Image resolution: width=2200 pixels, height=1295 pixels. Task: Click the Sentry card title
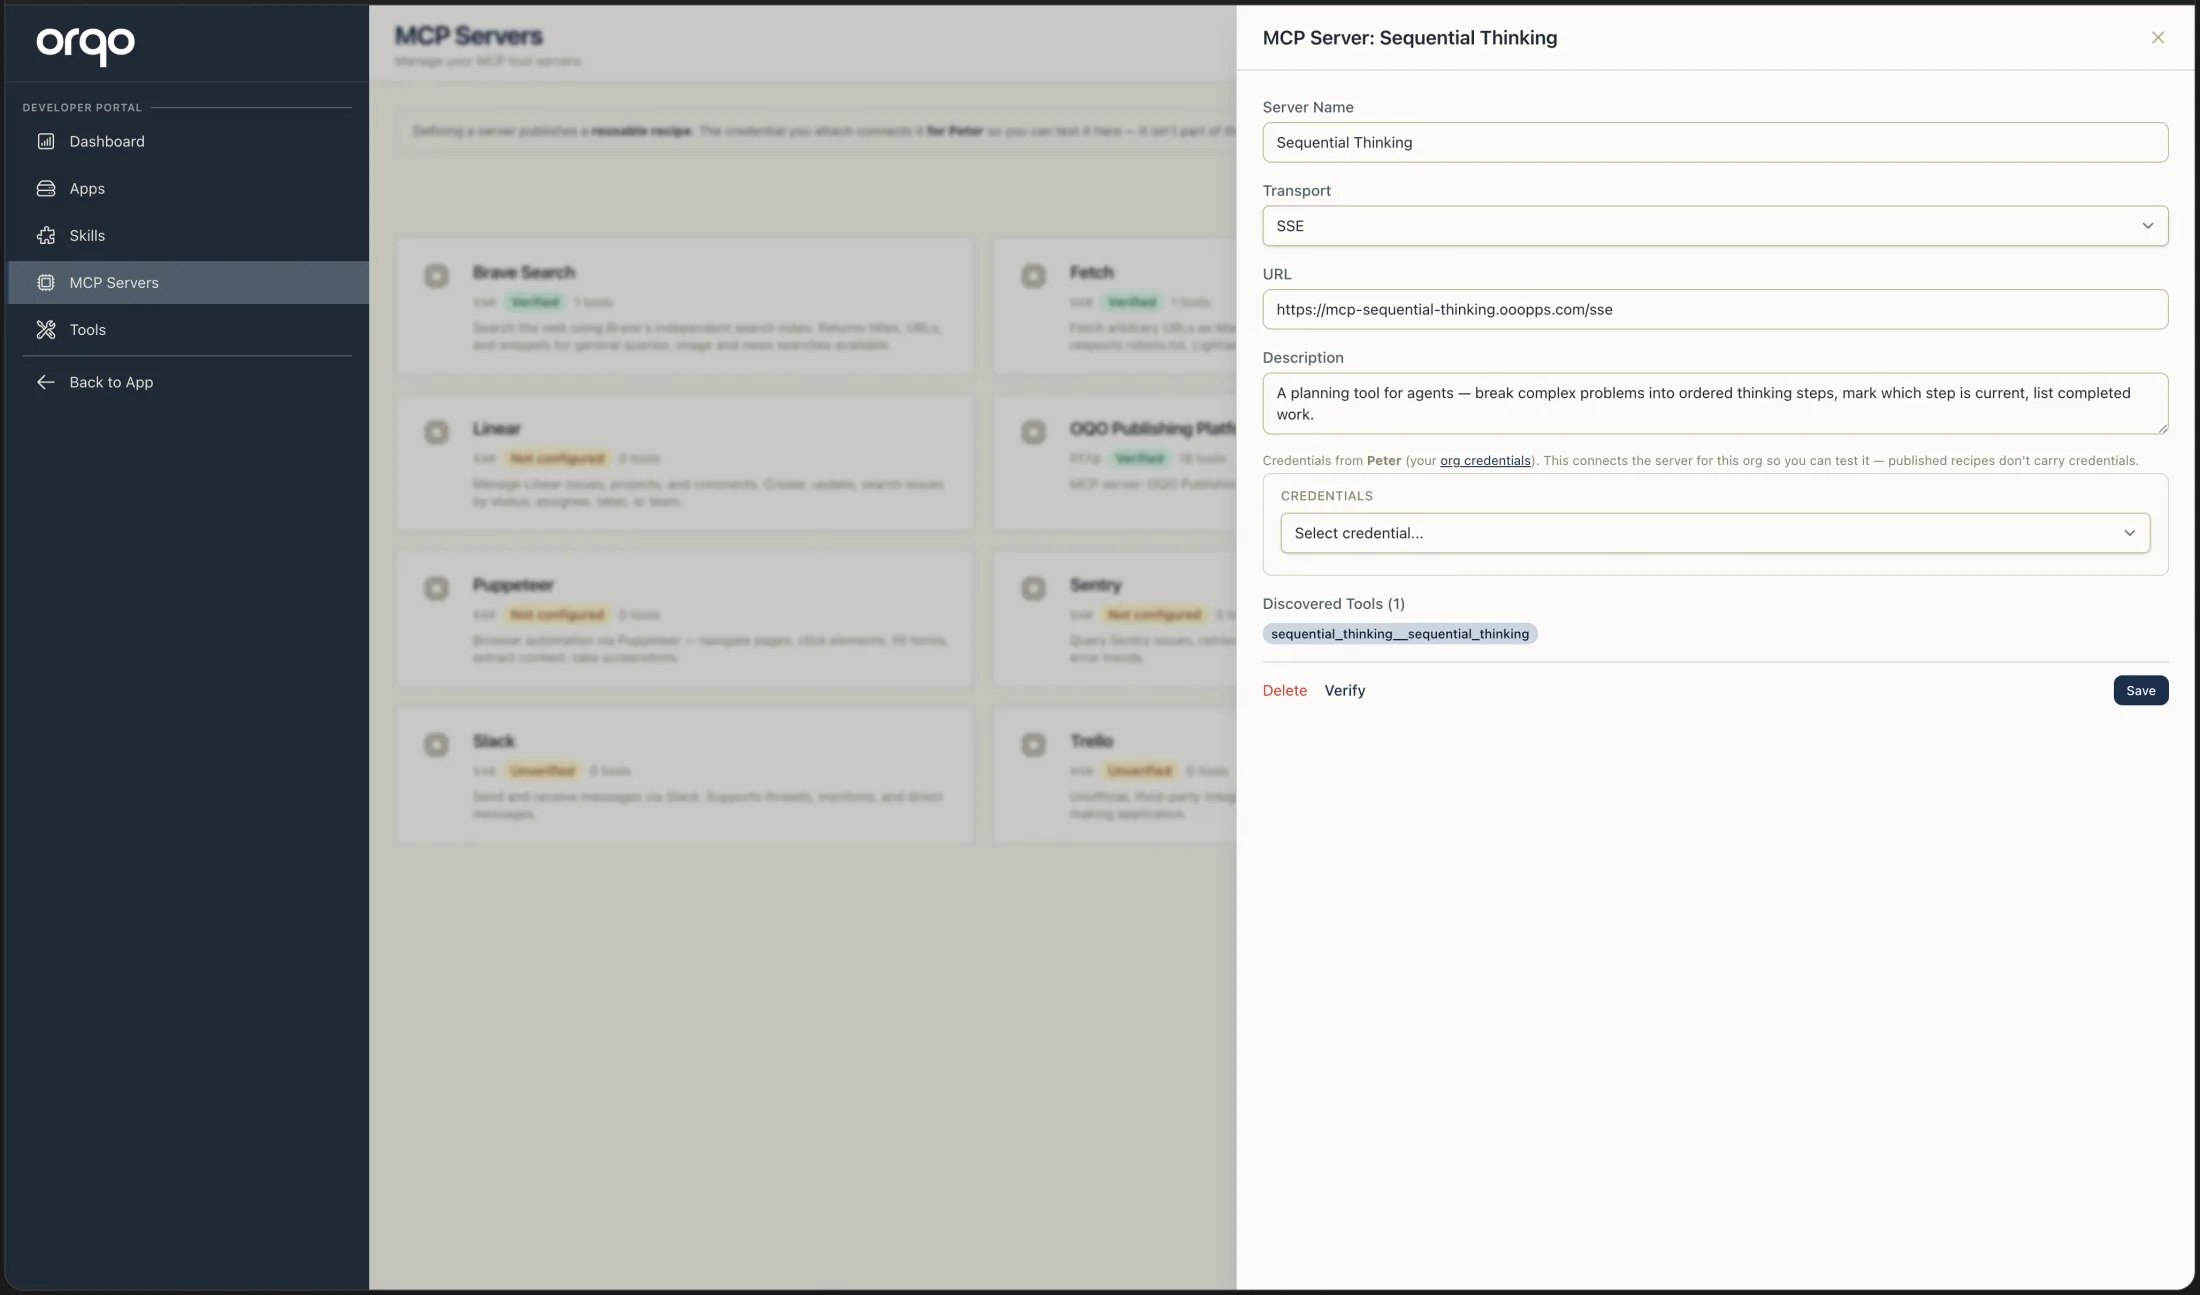1096,585
